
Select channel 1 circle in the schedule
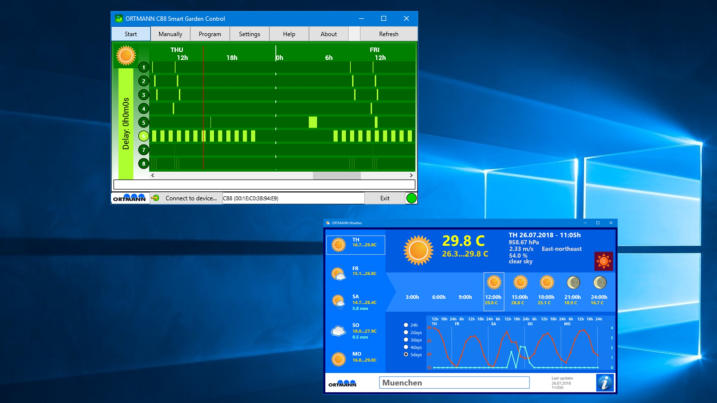point(144,68)
